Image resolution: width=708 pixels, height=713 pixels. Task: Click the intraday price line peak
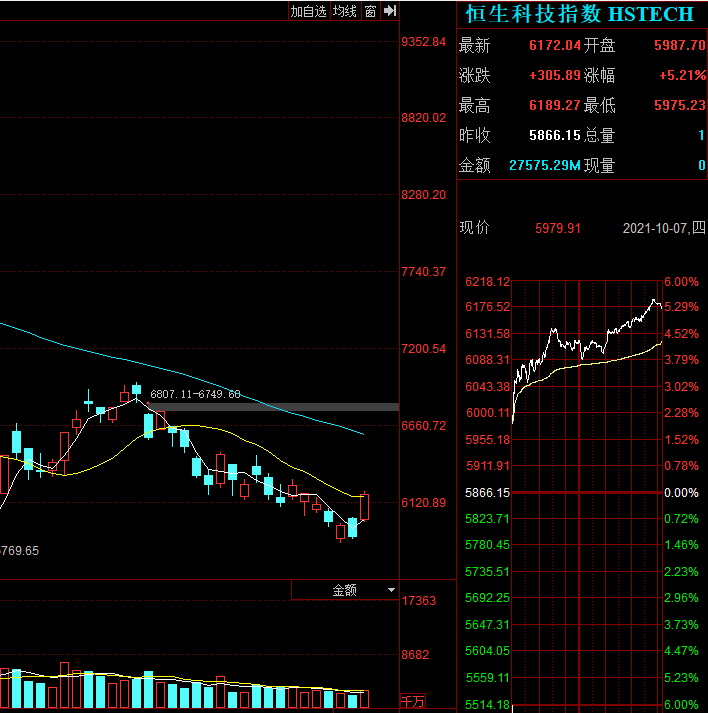coord(654,300)
